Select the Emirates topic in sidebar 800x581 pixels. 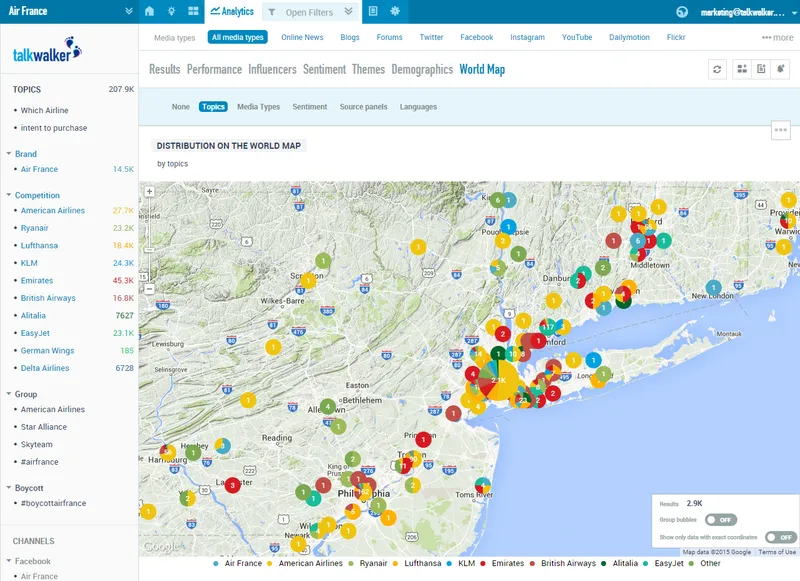click(37, 281)
